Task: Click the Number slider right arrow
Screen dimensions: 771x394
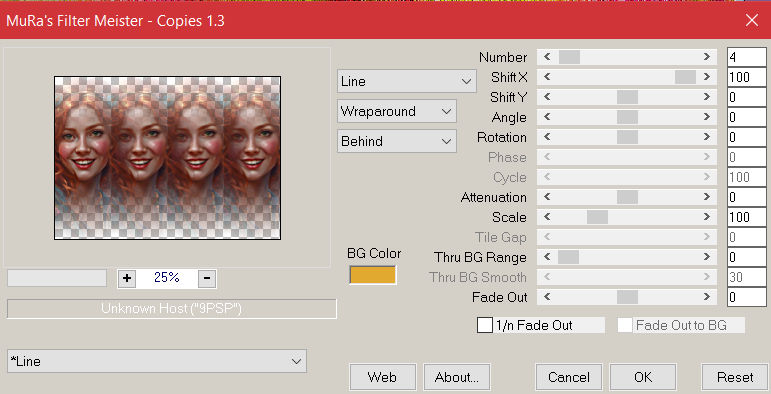Action: pos(707,57)
